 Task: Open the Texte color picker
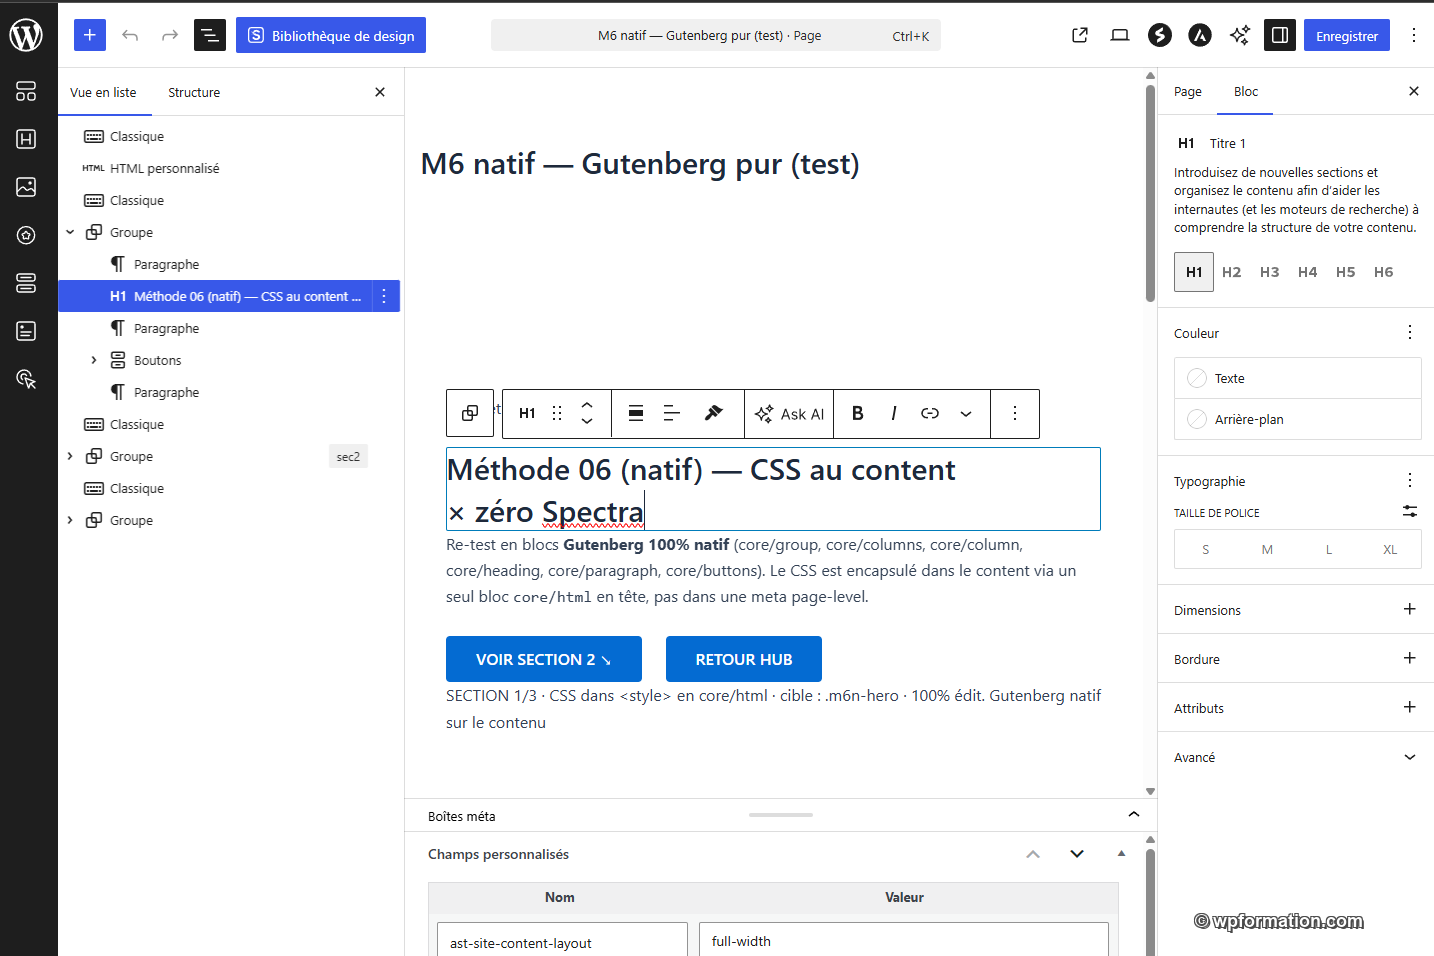point(1298,378)
